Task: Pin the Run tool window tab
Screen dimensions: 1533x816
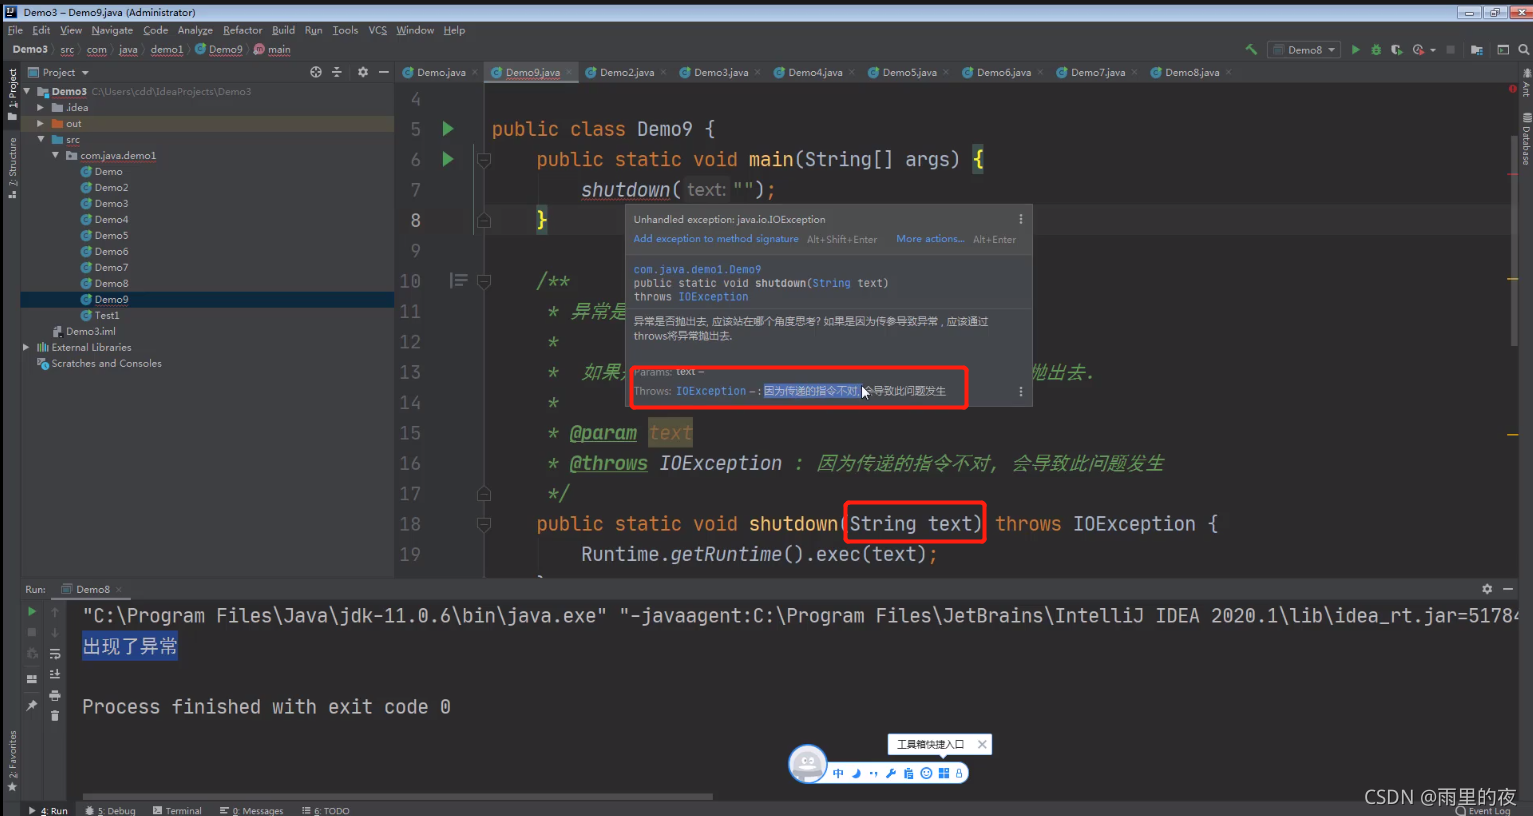Action: tap(32, 703)
